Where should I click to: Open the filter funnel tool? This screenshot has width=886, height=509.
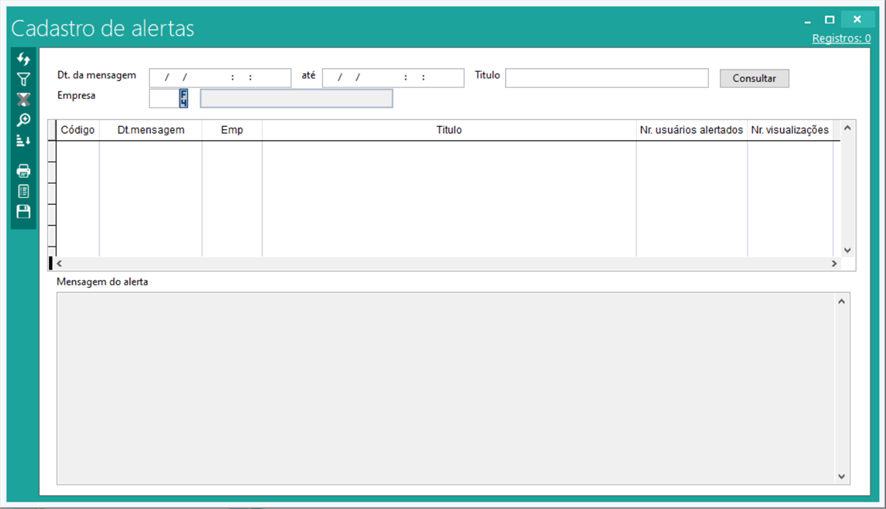pos(24,79)
